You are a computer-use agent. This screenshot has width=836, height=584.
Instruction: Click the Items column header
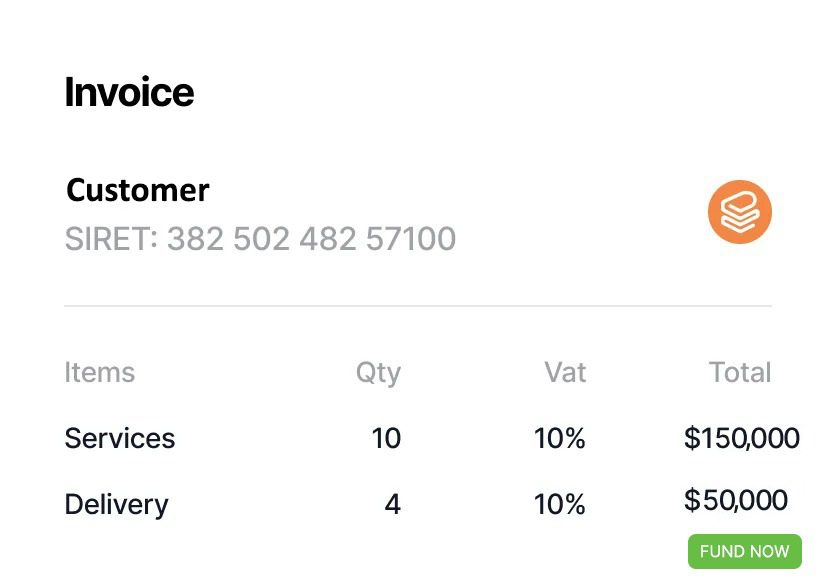coord(100,372)
